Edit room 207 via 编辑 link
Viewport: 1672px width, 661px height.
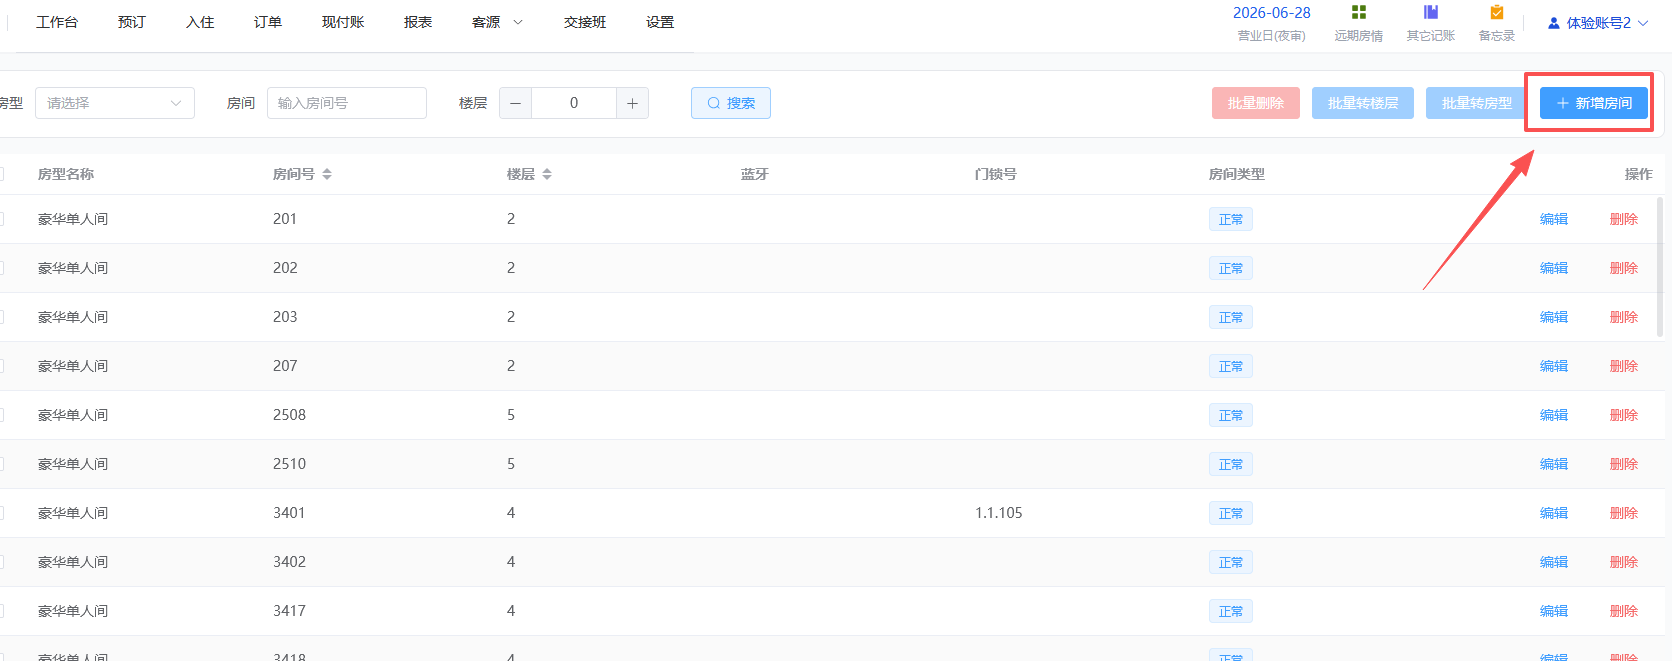(1554, 366)
